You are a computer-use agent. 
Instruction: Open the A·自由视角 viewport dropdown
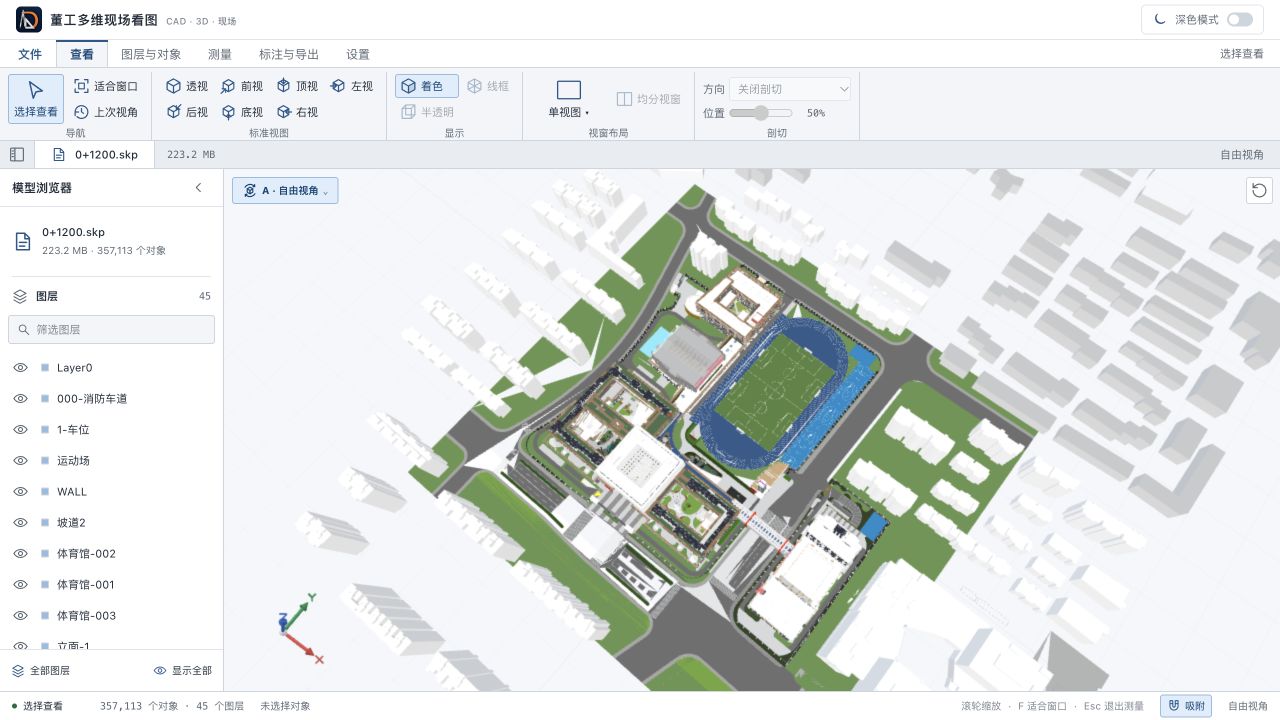coord(285,190)
